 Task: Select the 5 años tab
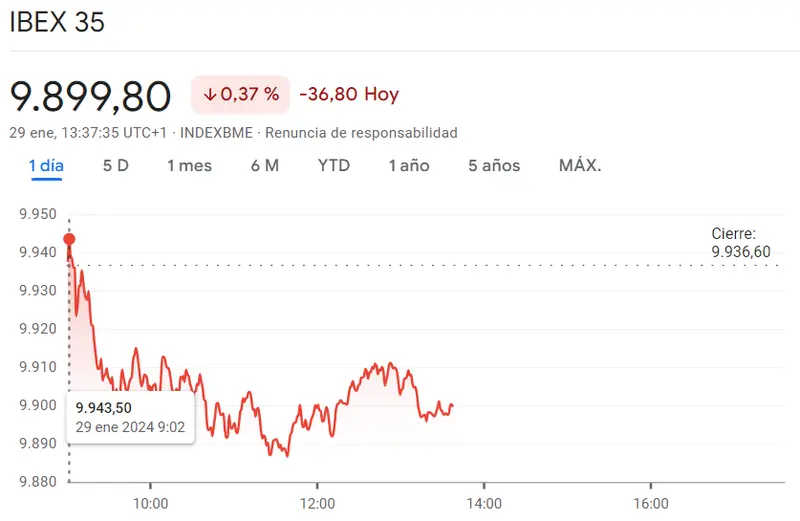pyautogui.click(x=494, y=165)
